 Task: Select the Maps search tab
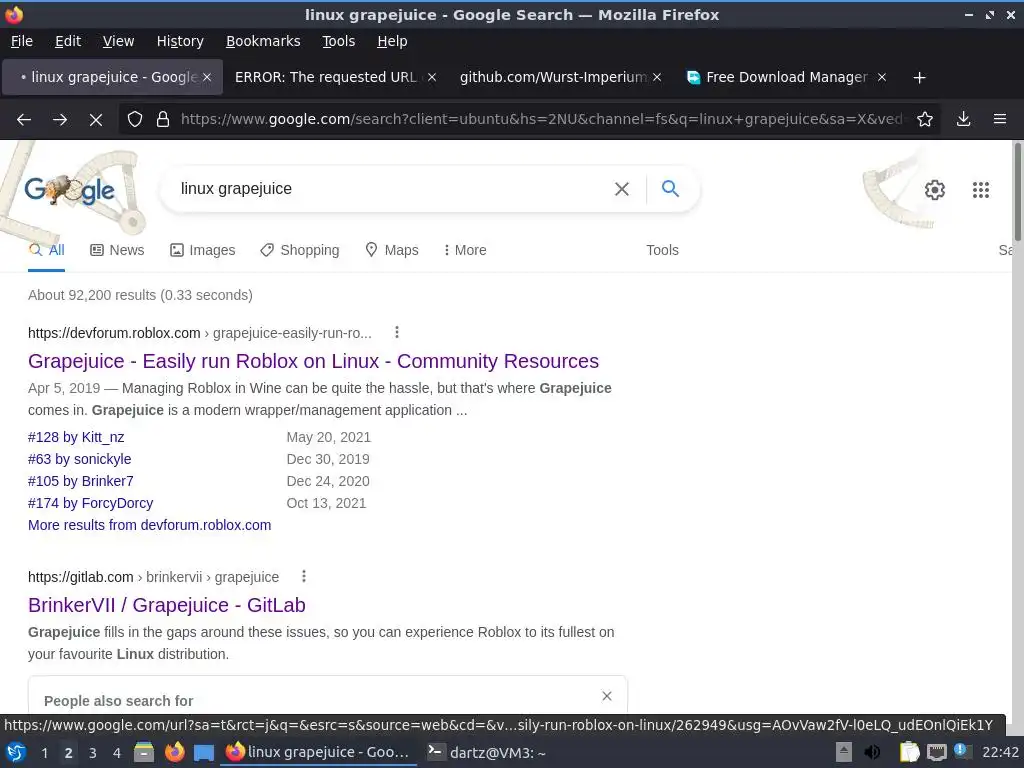coord(392,250)
